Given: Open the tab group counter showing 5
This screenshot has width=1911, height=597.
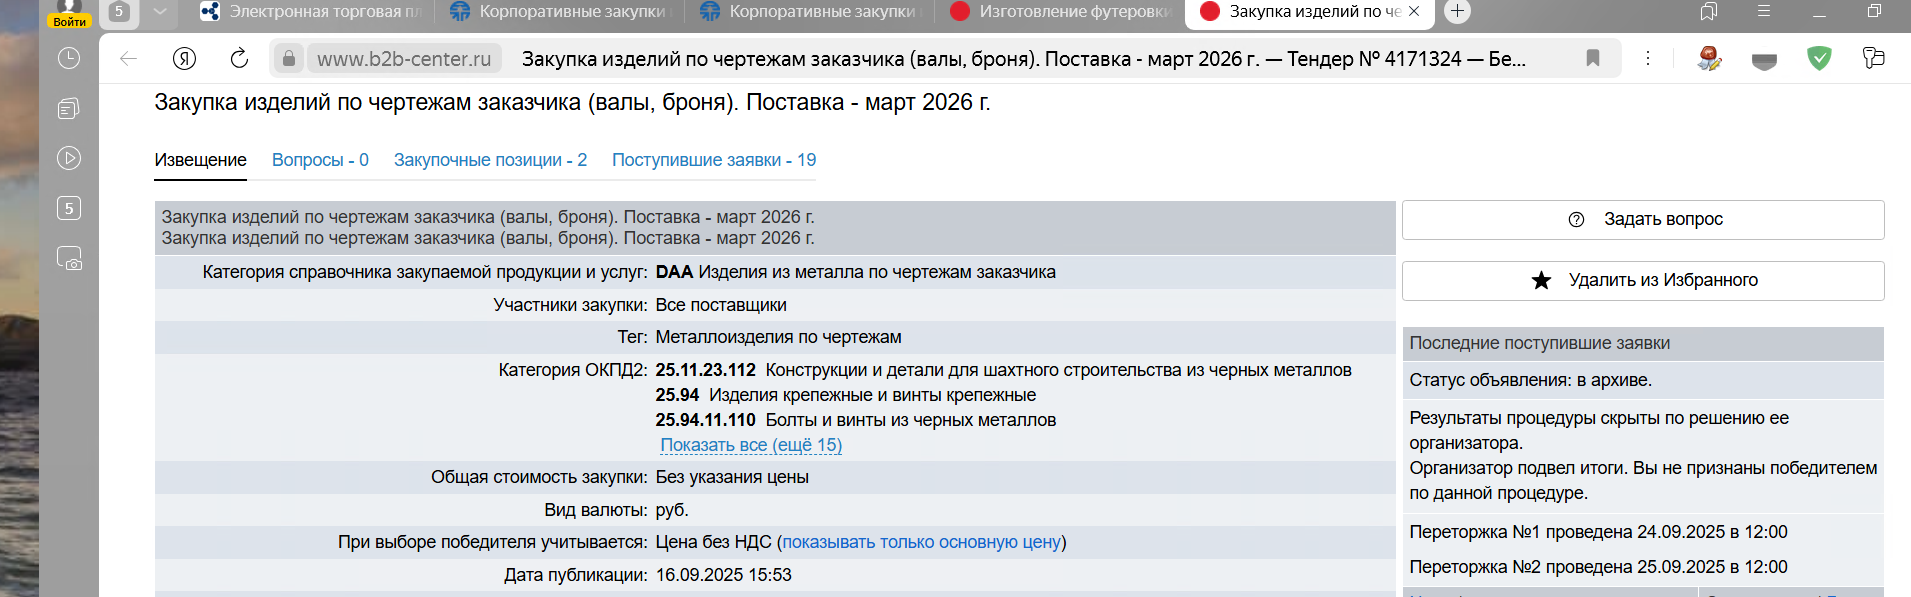Looking at the screenshot, I should pos(119,11).
